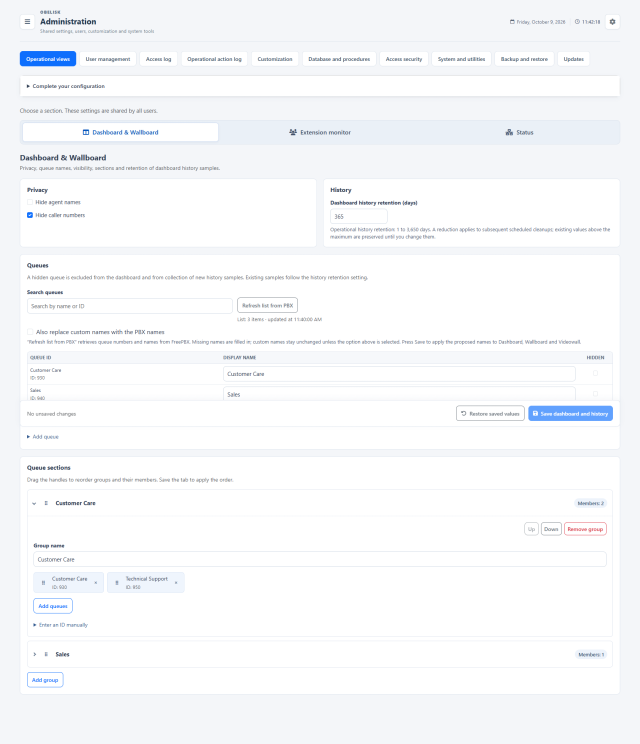Remove Technical Support queue chip with x
Screen dimensions: 640x744
176,583
